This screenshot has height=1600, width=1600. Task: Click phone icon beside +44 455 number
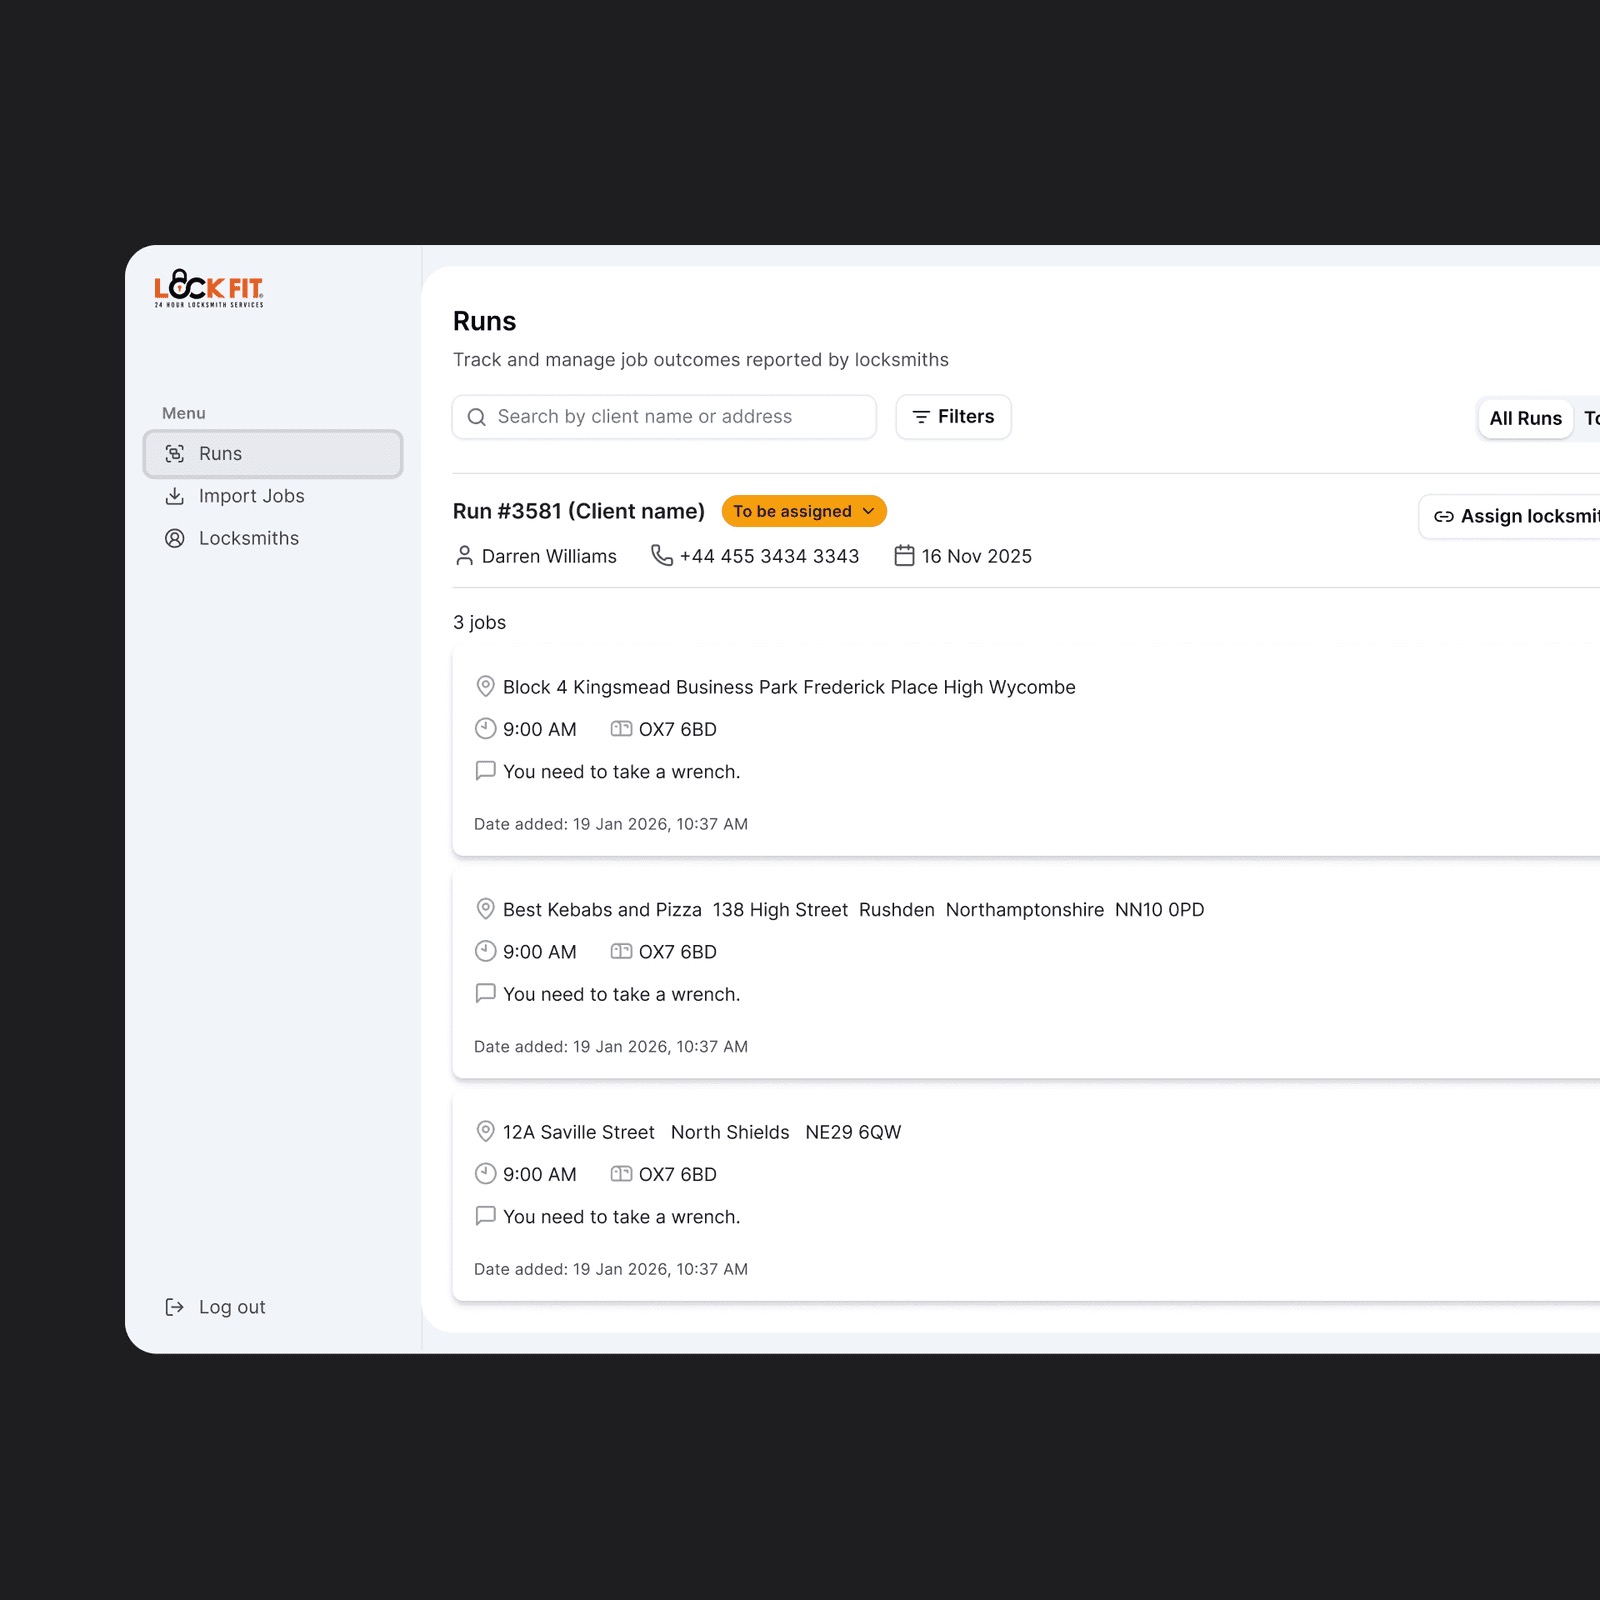662,555
